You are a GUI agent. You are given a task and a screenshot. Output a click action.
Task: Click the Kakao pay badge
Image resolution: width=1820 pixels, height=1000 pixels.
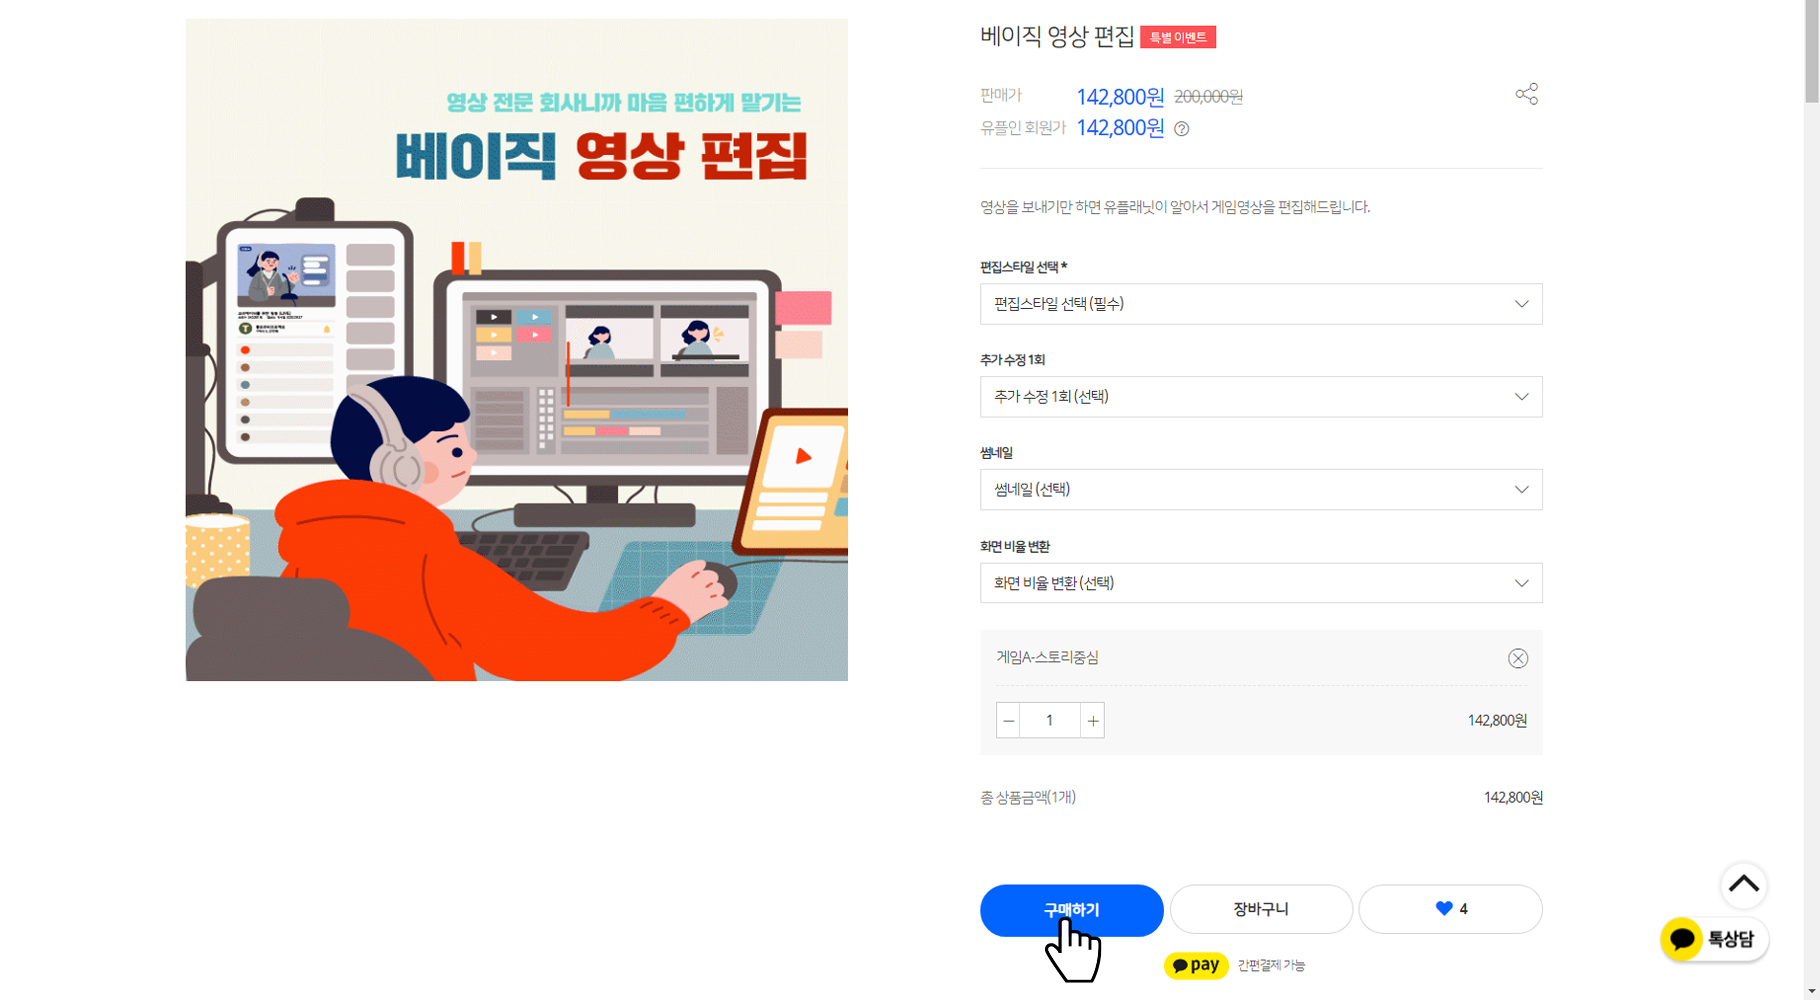[1196, 965]
